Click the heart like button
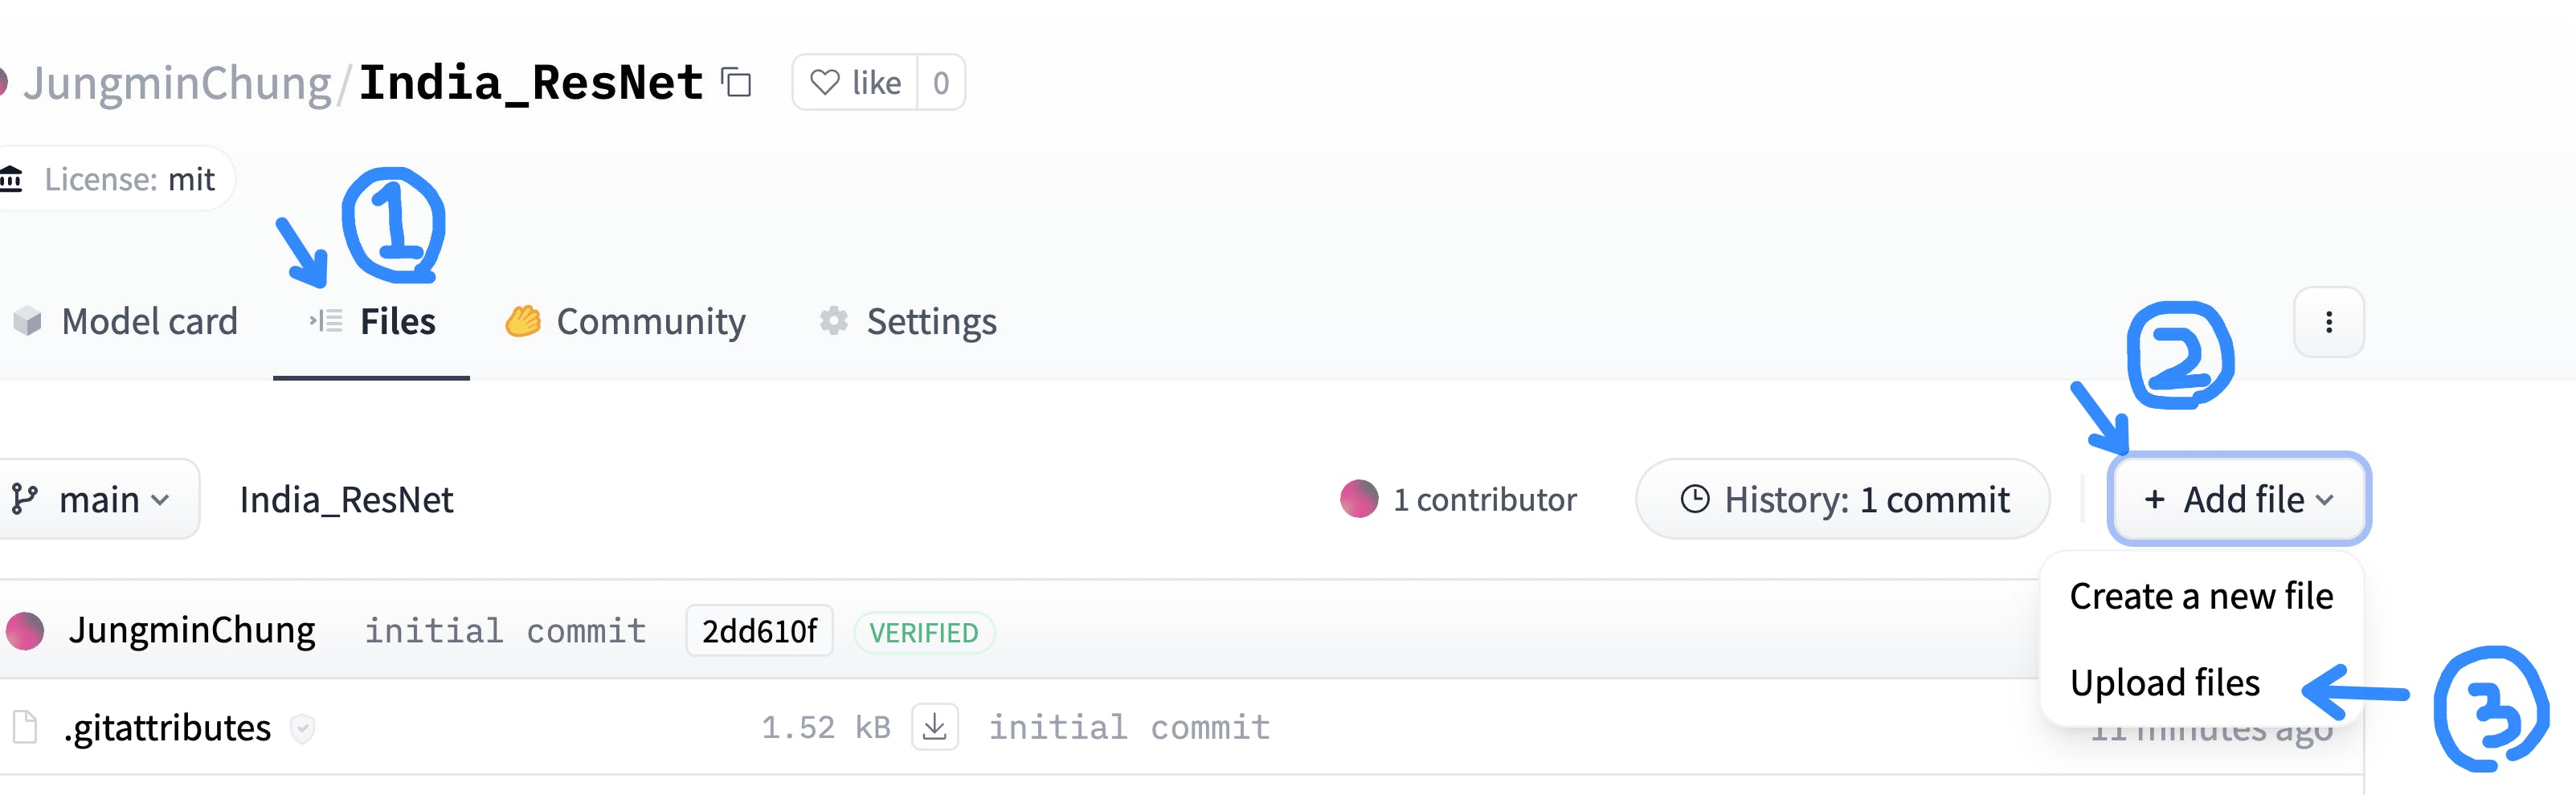2576x795 pixels. pos(856,83)
